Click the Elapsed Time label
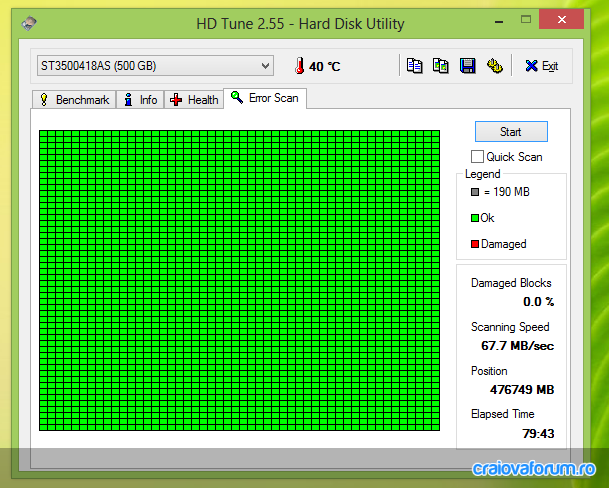Viewport: 609px width, 488px height. coord(503,414)
